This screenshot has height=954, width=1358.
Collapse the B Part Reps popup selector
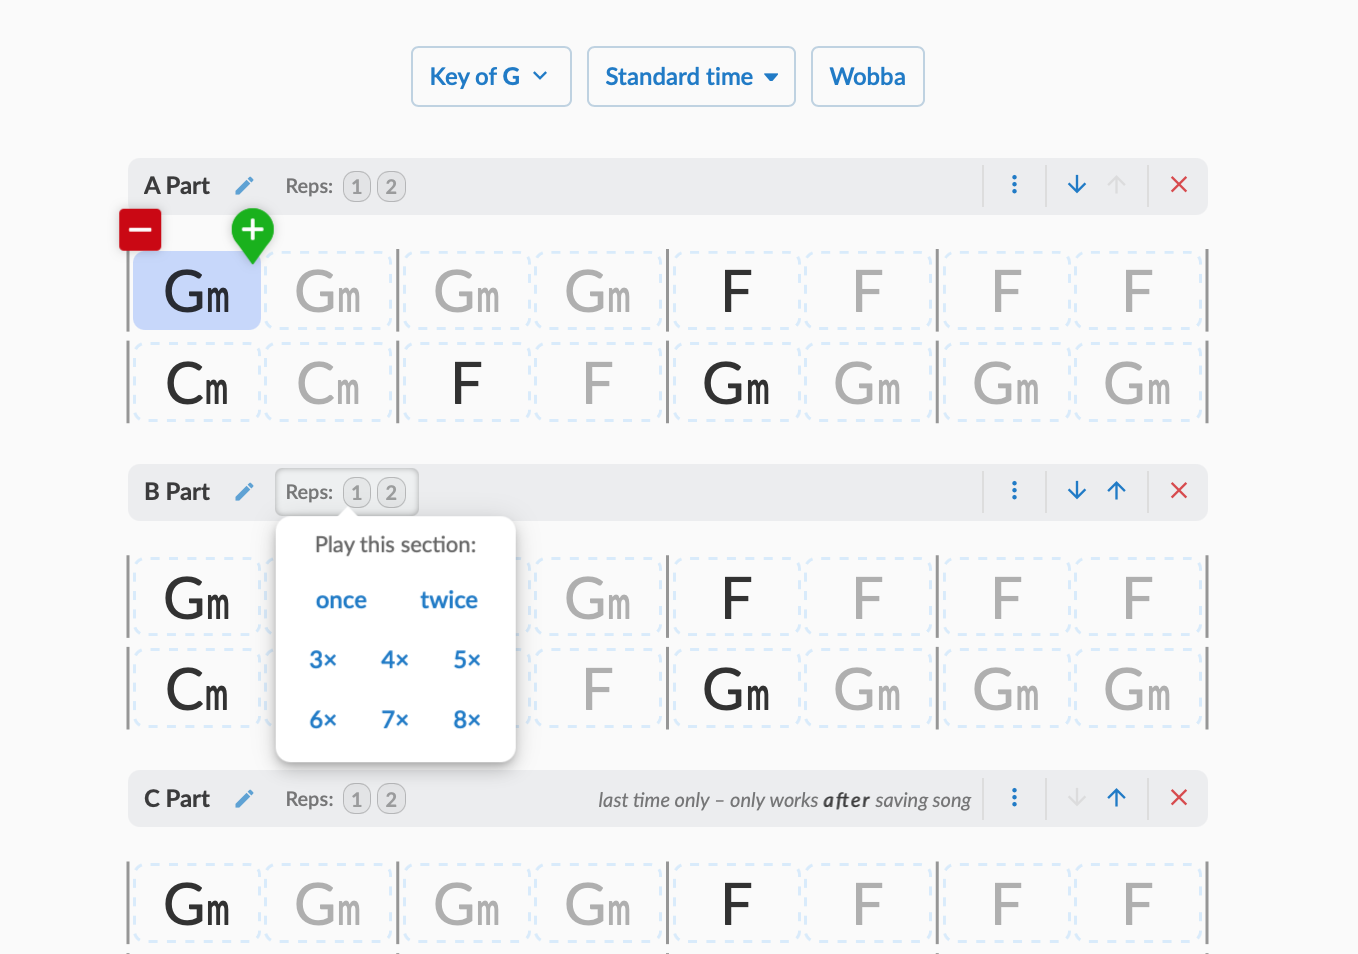click(347, 492)
